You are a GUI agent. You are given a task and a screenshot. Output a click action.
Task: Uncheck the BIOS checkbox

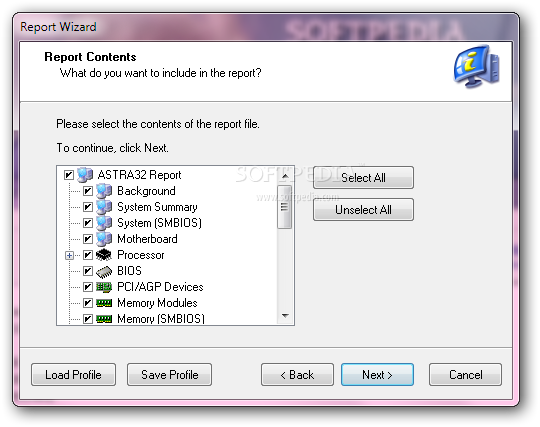click(x=88, y=271)
